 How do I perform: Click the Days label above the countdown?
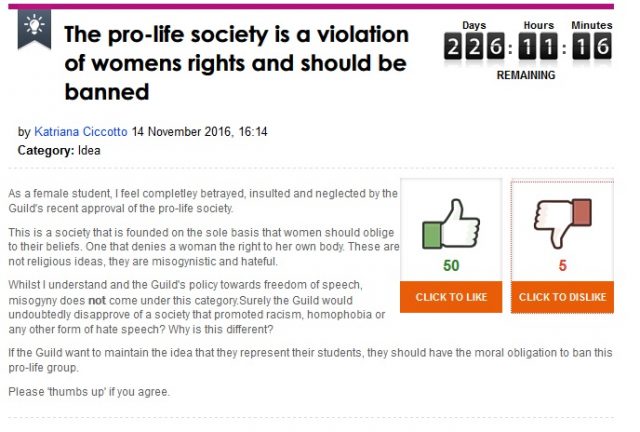(474, 25)
